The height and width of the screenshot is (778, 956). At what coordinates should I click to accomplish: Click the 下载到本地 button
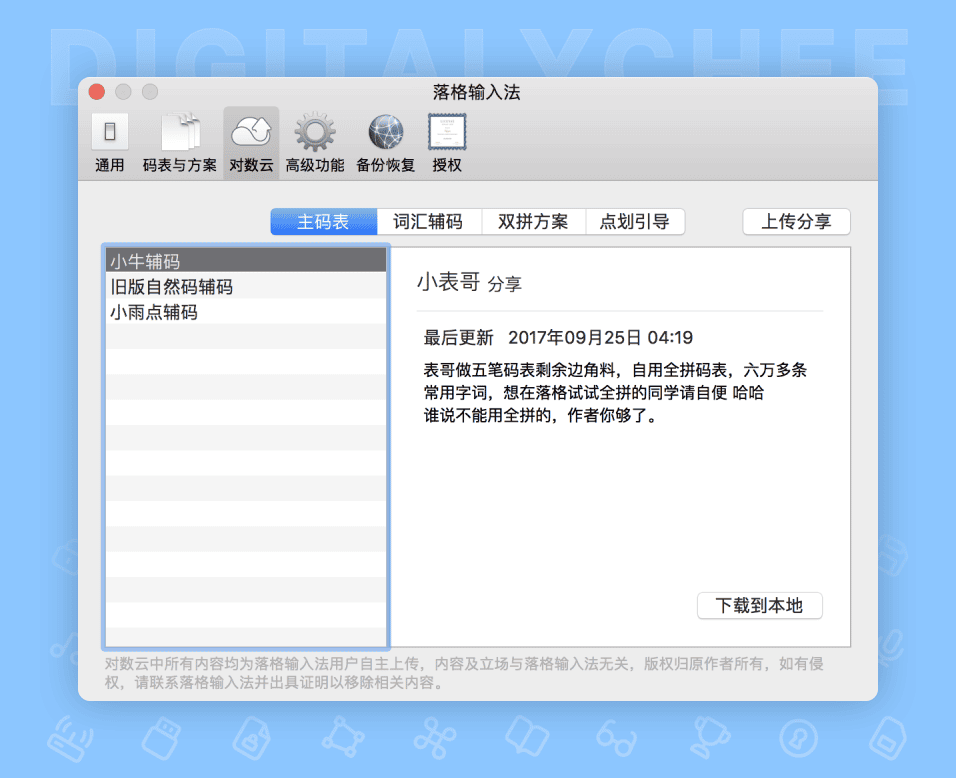point(760,605)
